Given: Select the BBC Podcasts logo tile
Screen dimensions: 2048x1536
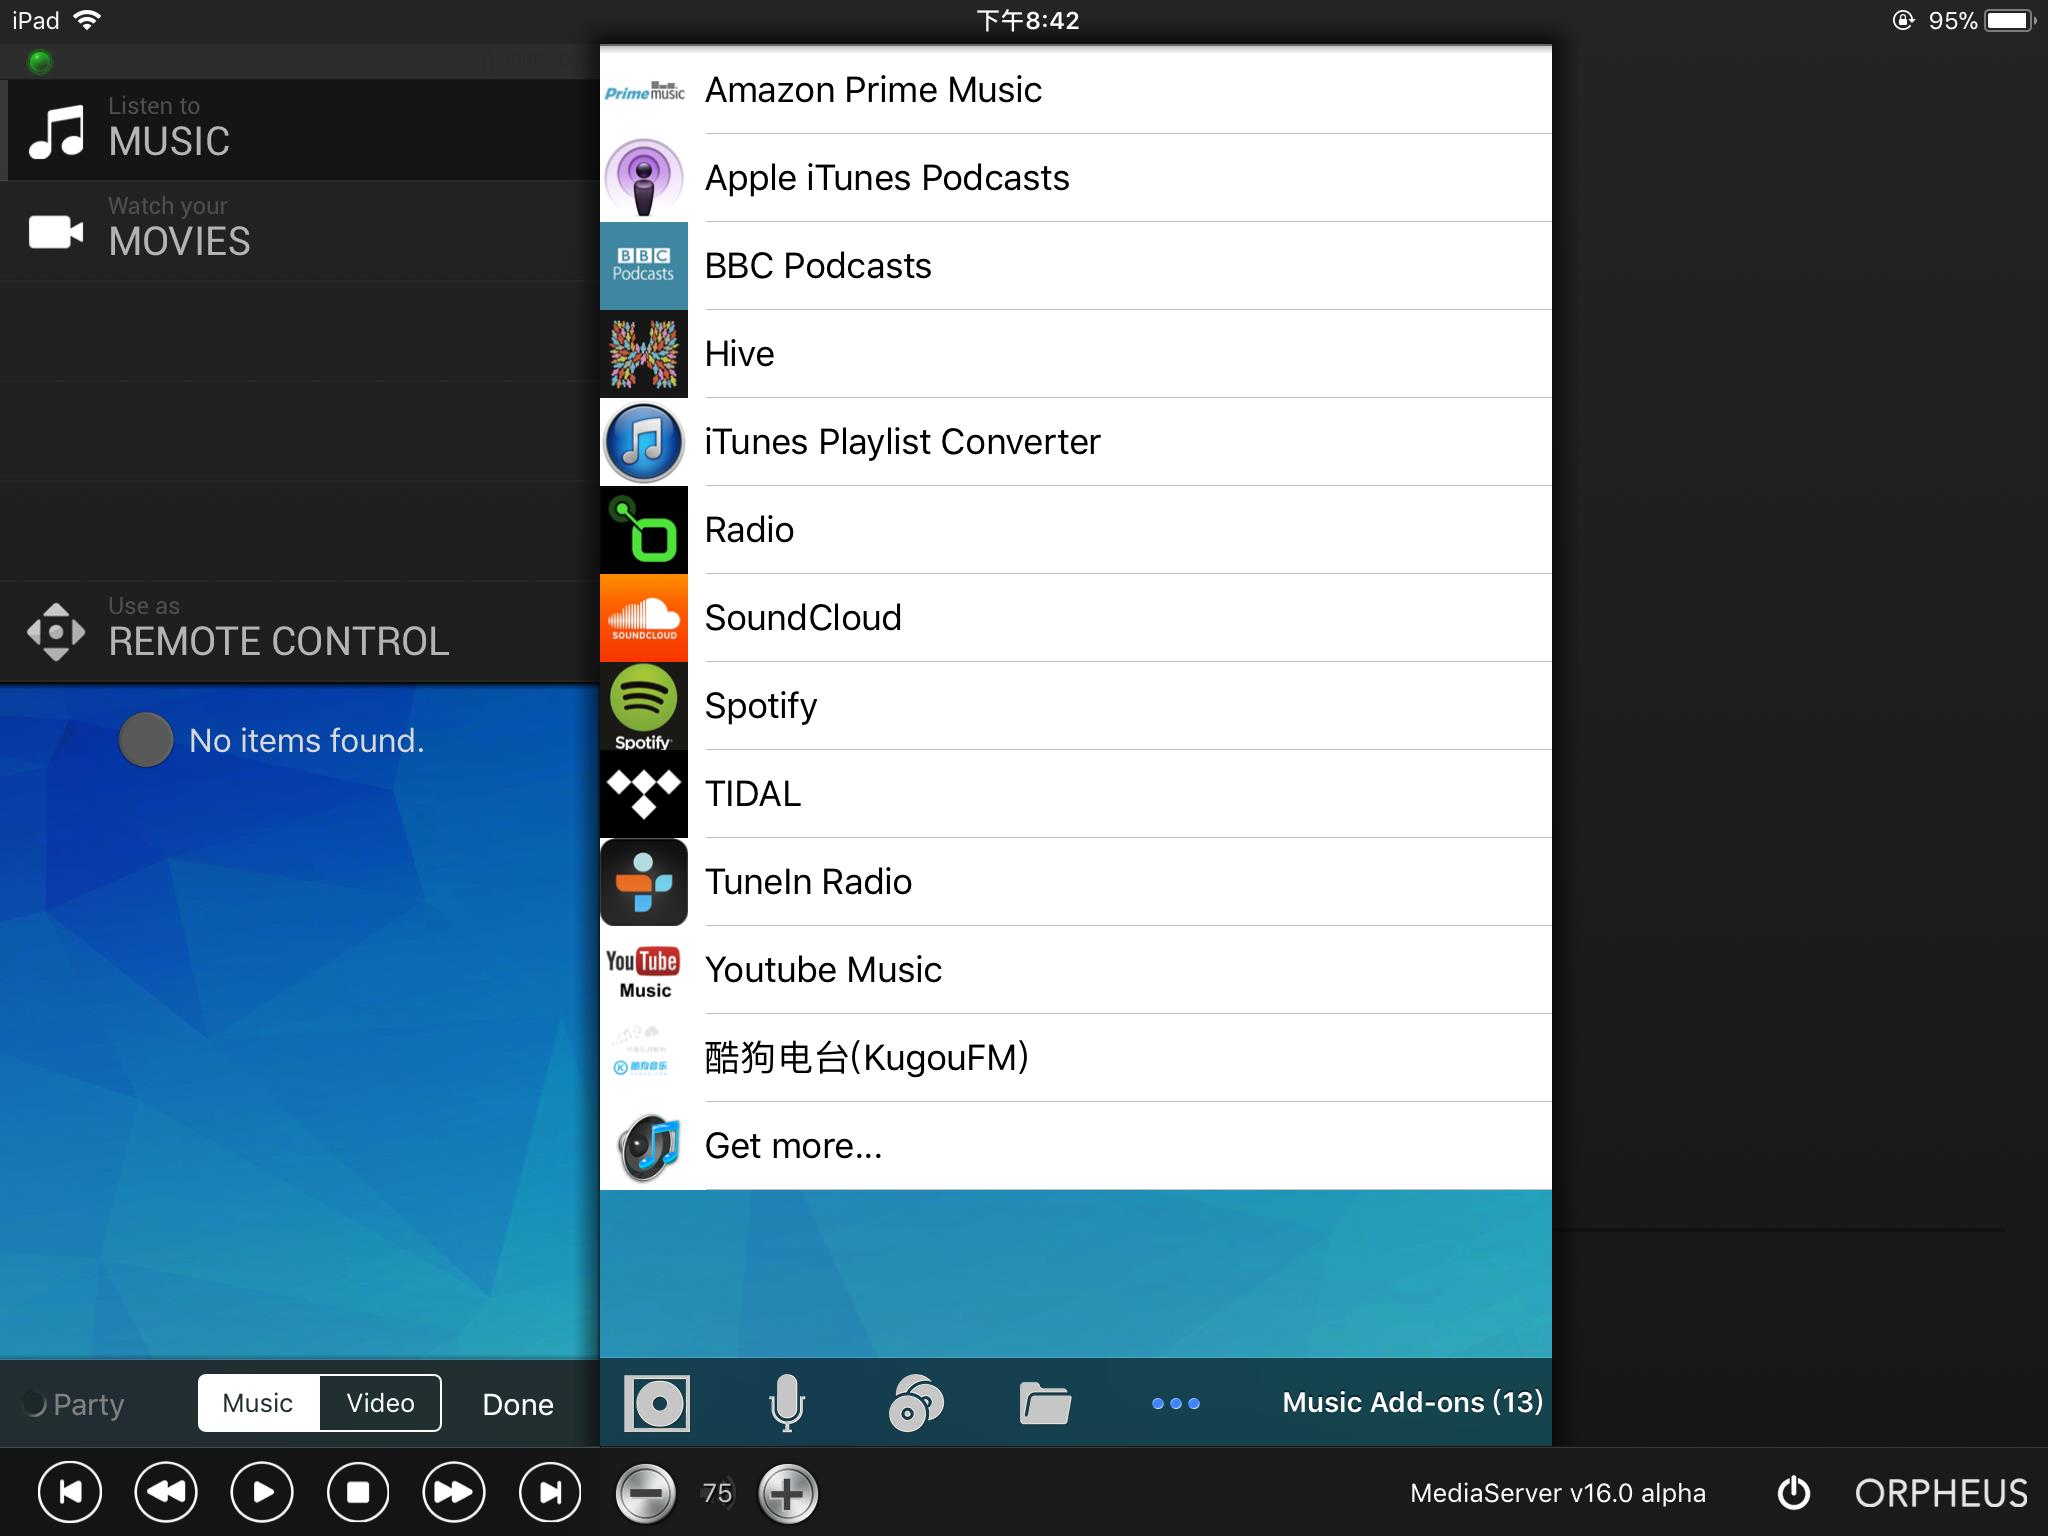Looking at the screenshot, I should (x=644, y=266).
